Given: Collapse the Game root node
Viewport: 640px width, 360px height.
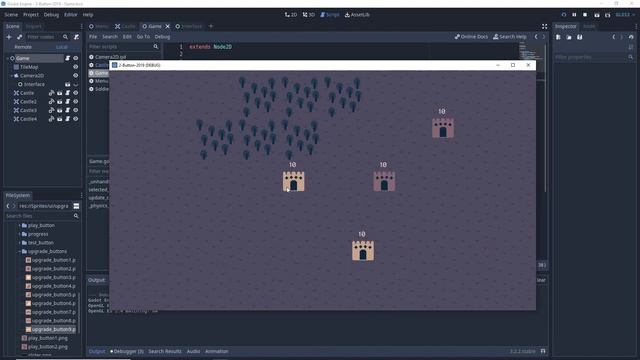Looking at the screenshot, I should point(7,58).
